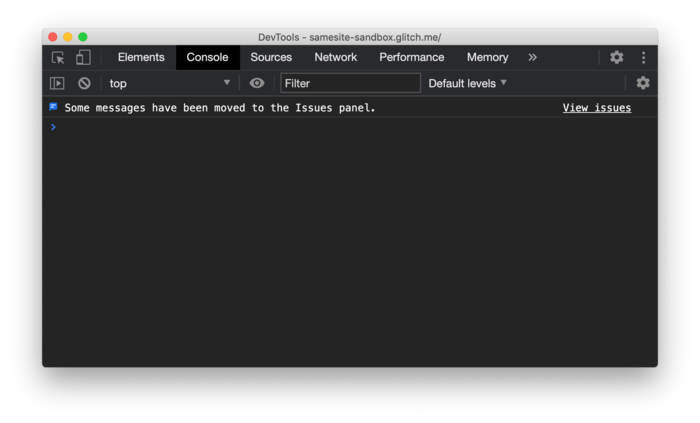Close the DevTools window with red button

(53, 37)
